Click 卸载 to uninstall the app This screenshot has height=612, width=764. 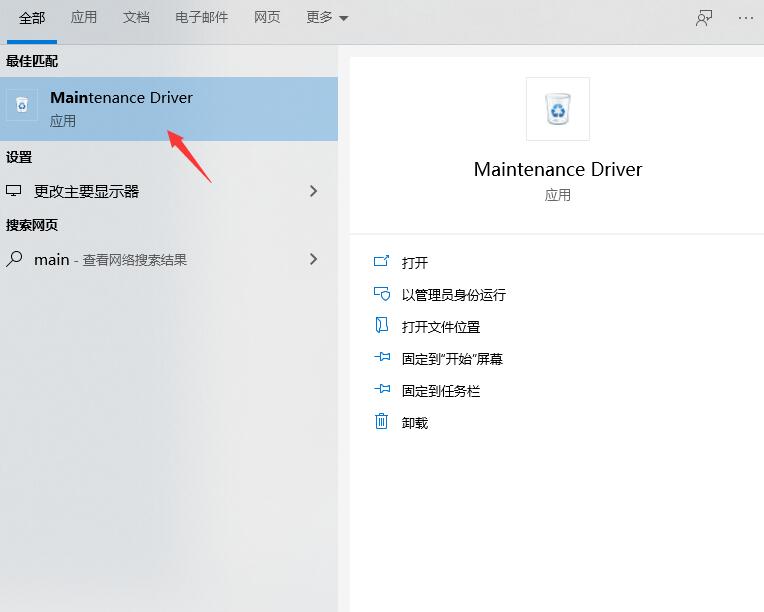[414, 423]
